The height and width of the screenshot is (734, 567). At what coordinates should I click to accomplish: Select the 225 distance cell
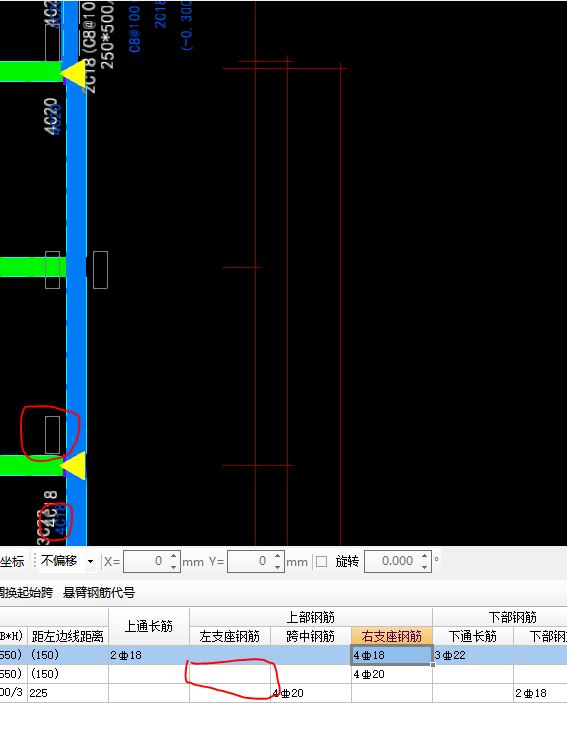[68, 693]
